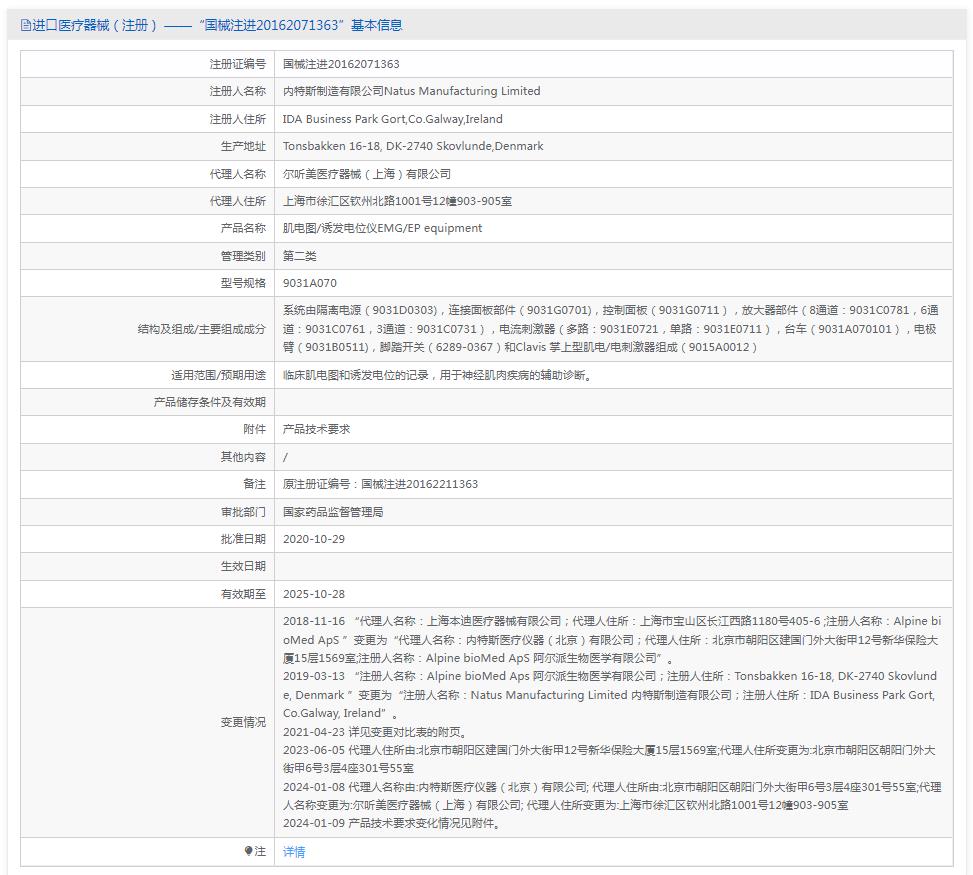
Task: Click 原注册证编号：国械注进20162211363 remark
Action: 380,484
